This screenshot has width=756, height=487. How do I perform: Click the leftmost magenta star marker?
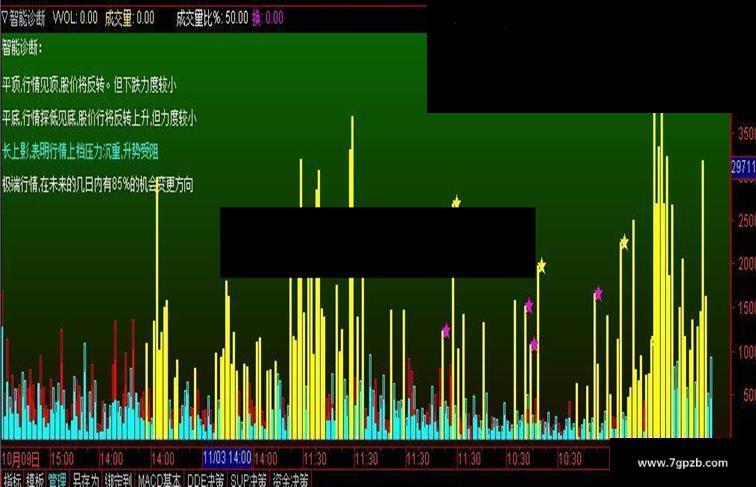click(446, 331)
